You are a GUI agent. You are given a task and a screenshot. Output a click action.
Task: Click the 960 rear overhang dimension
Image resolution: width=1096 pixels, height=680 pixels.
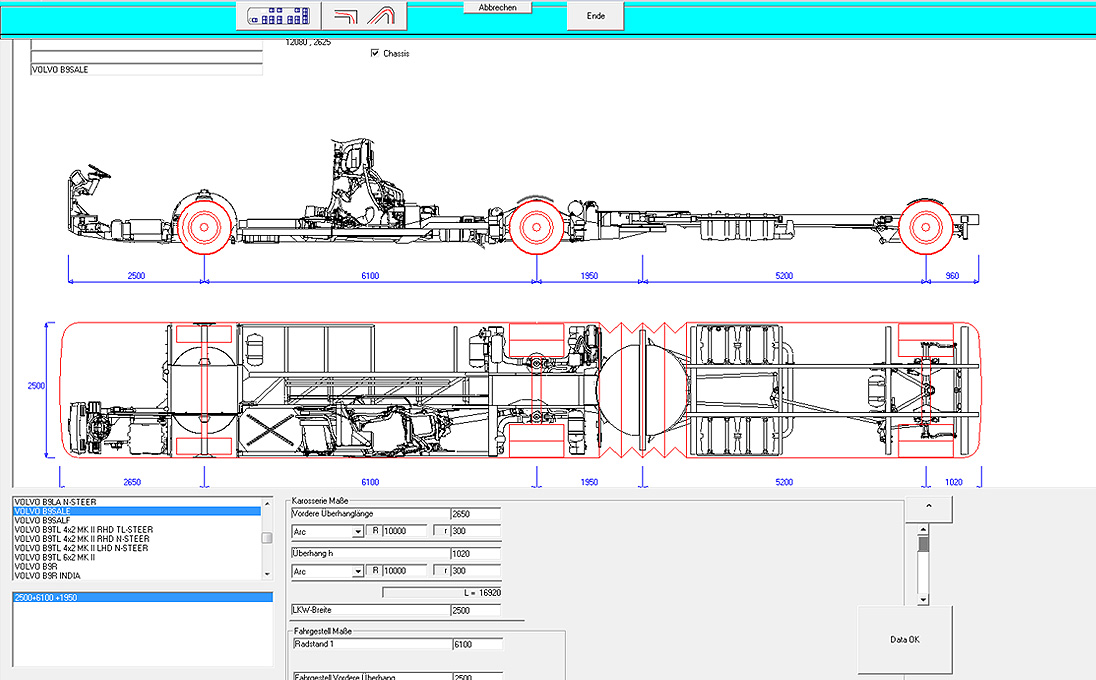click(953, 276)
